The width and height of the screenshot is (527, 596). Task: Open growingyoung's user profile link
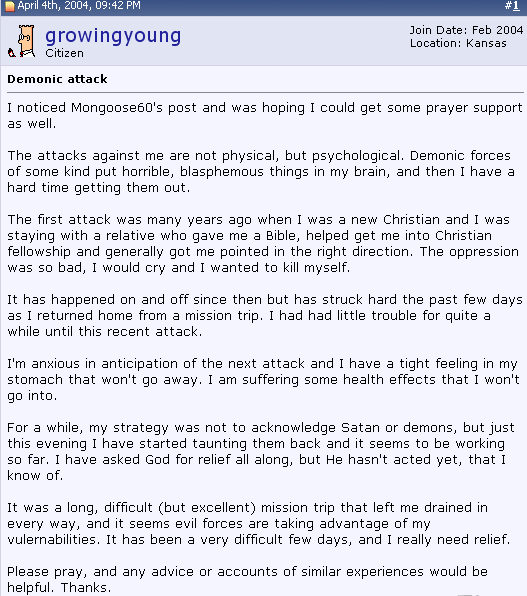click(x=113, y=36)
